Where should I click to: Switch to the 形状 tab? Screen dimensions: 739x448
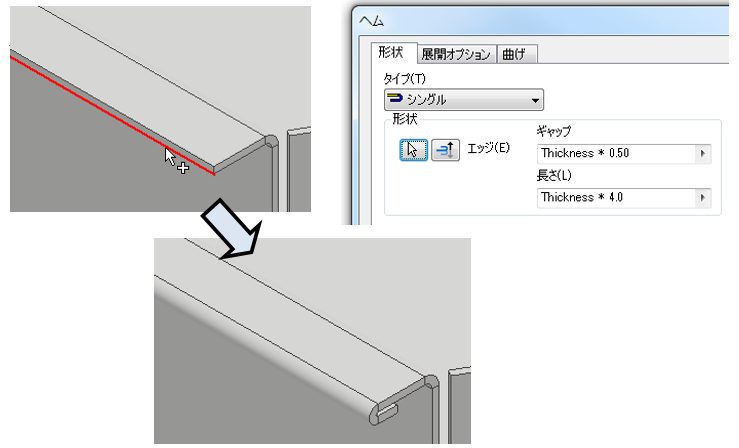(x=391, y=52)
